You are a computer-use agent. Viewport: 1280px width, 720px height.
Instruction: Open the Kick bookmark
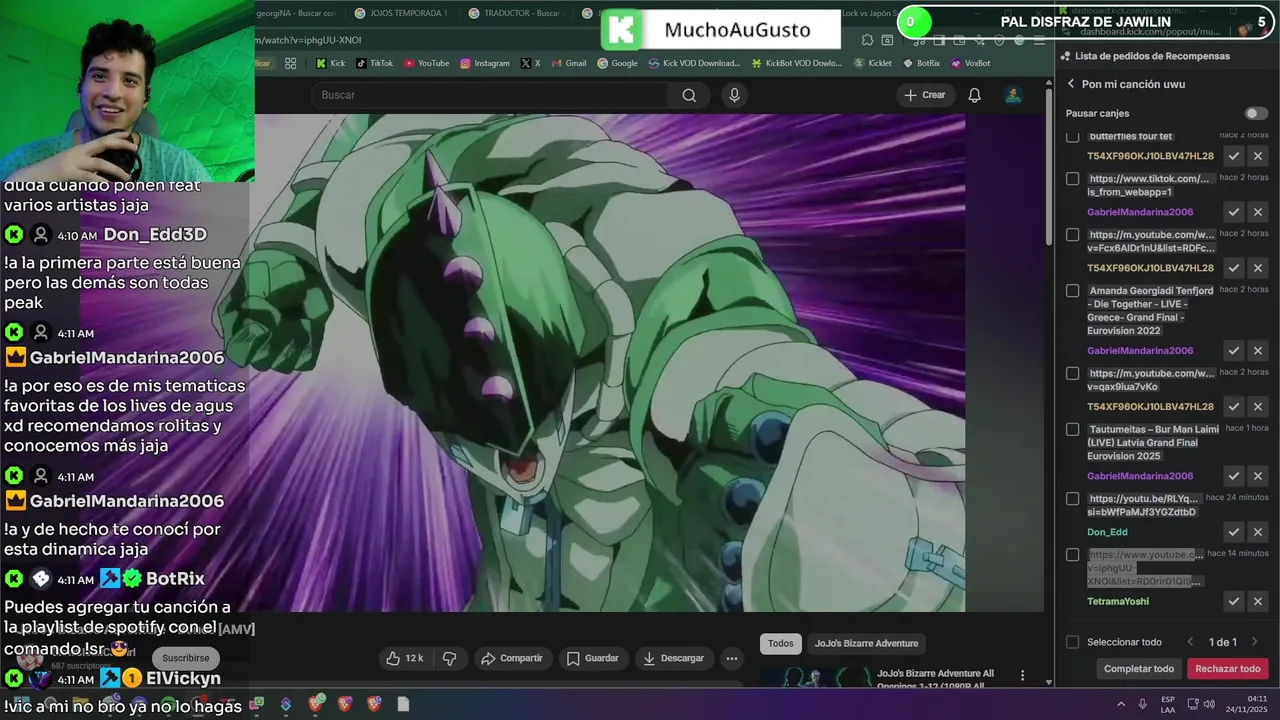[330, 63]
